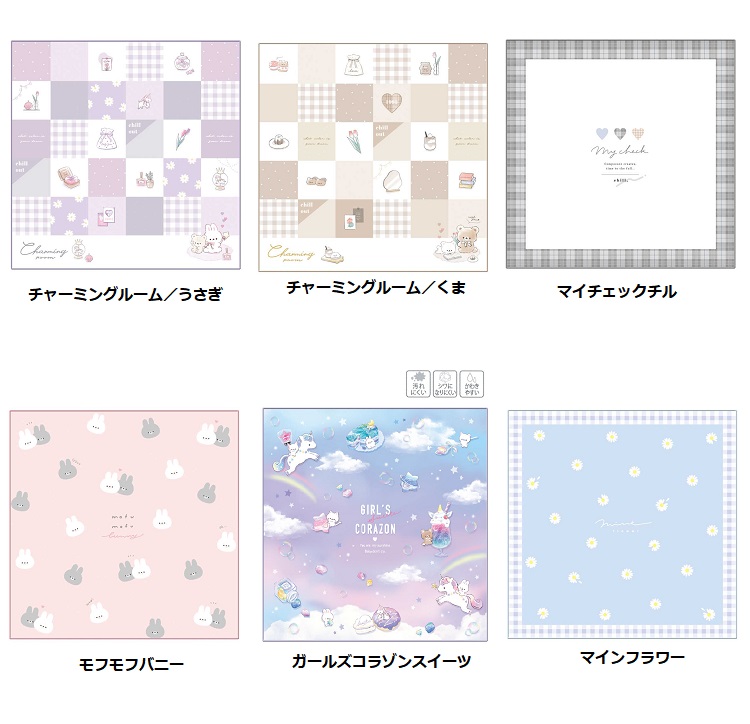Click the チャーミングルーム/うさぎ label
Viewport: 750px width, 724px height.
pyautogui.click(x=126, y=294)
